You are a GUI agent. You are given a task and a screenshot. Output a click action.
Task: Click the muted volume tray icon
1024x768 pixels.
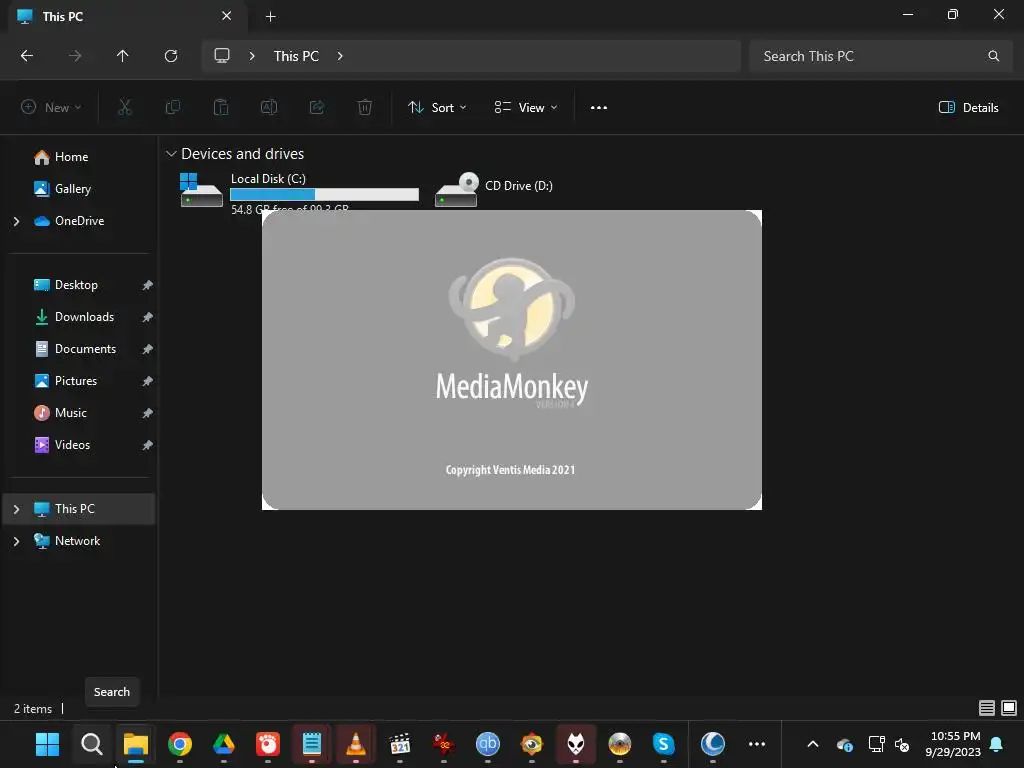point(902,744)
